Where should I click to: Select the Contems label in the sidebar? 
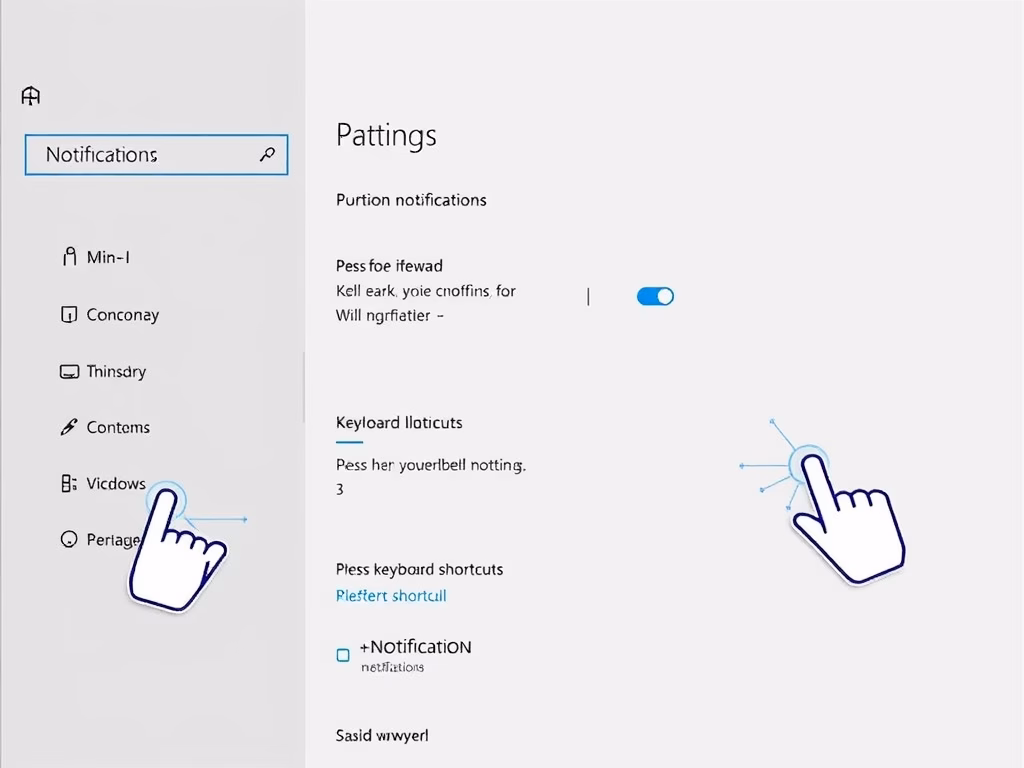[118, 428]
